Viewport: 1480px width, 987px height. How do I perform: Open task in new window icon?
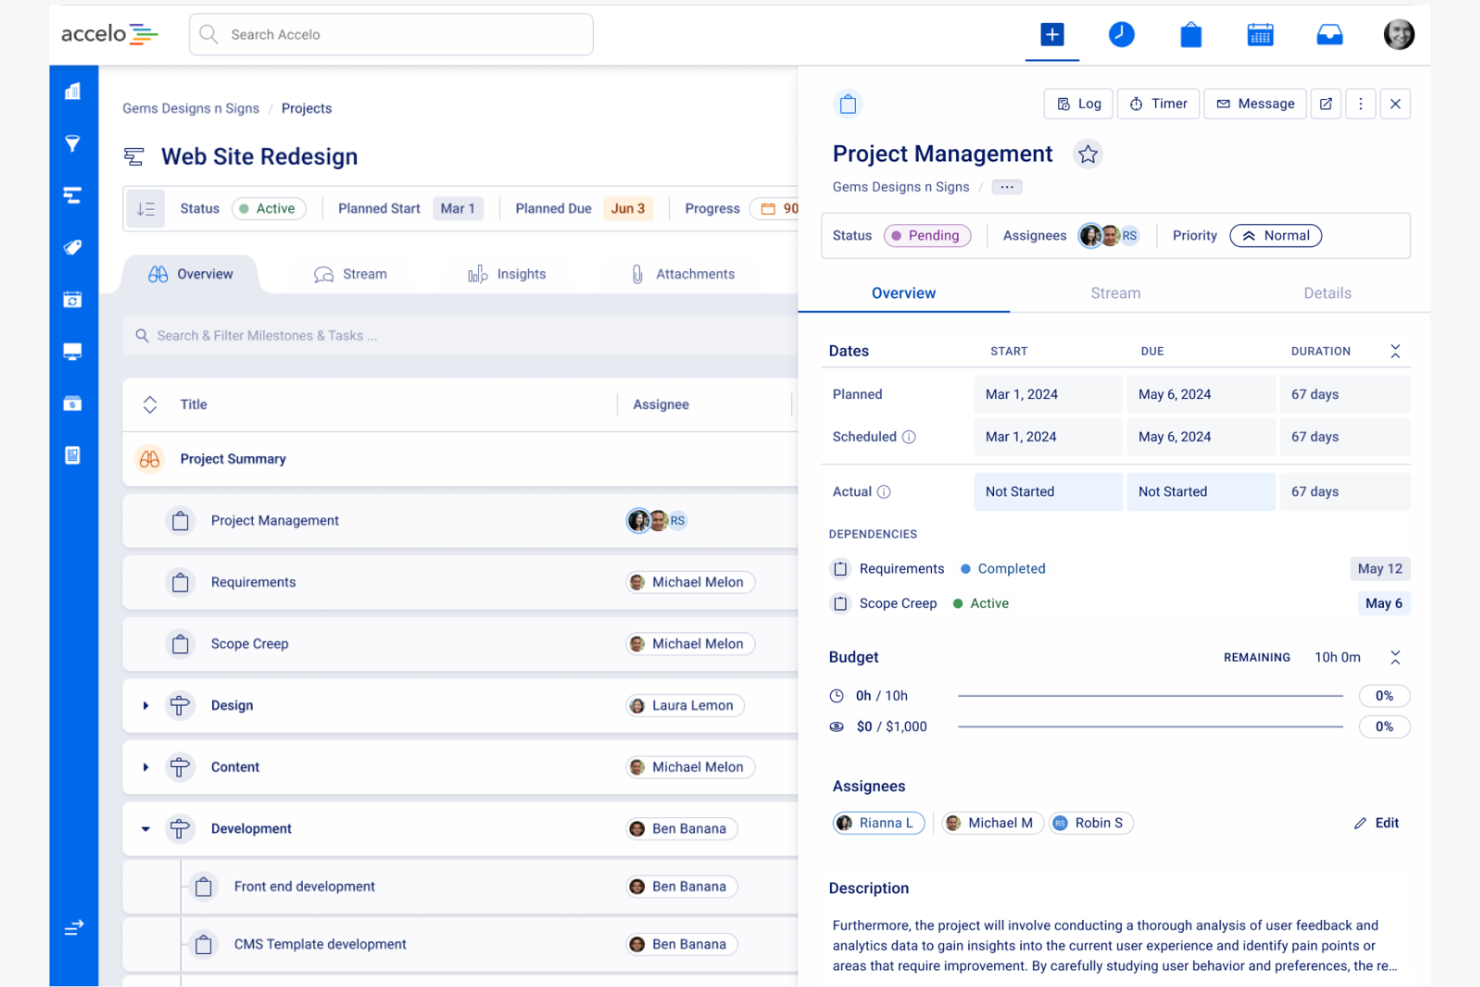pyautogui.click(x=1325, y=104)
